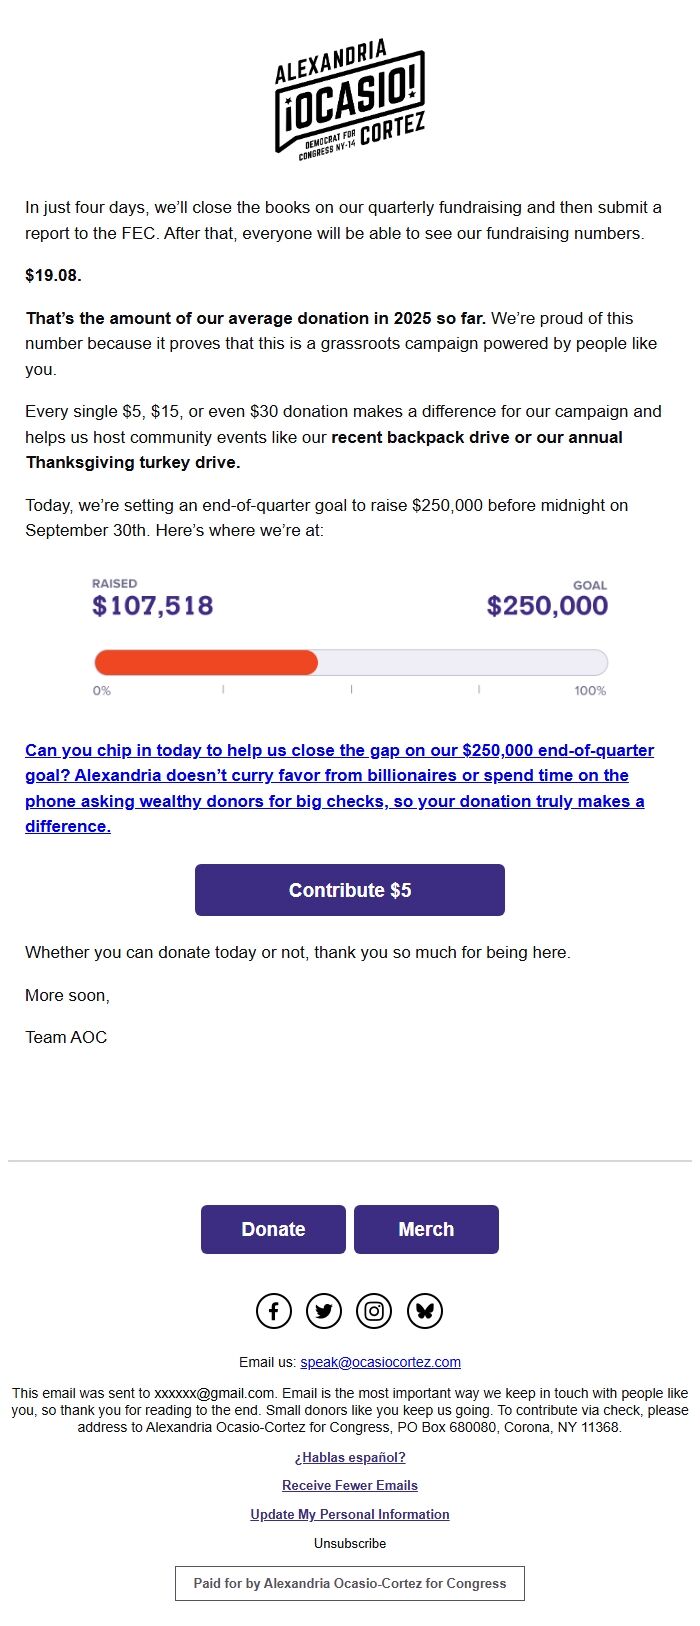Screen dimensions: 700x1626
Task: Click the orange fundraising progress bar
Action: point(206,663)
